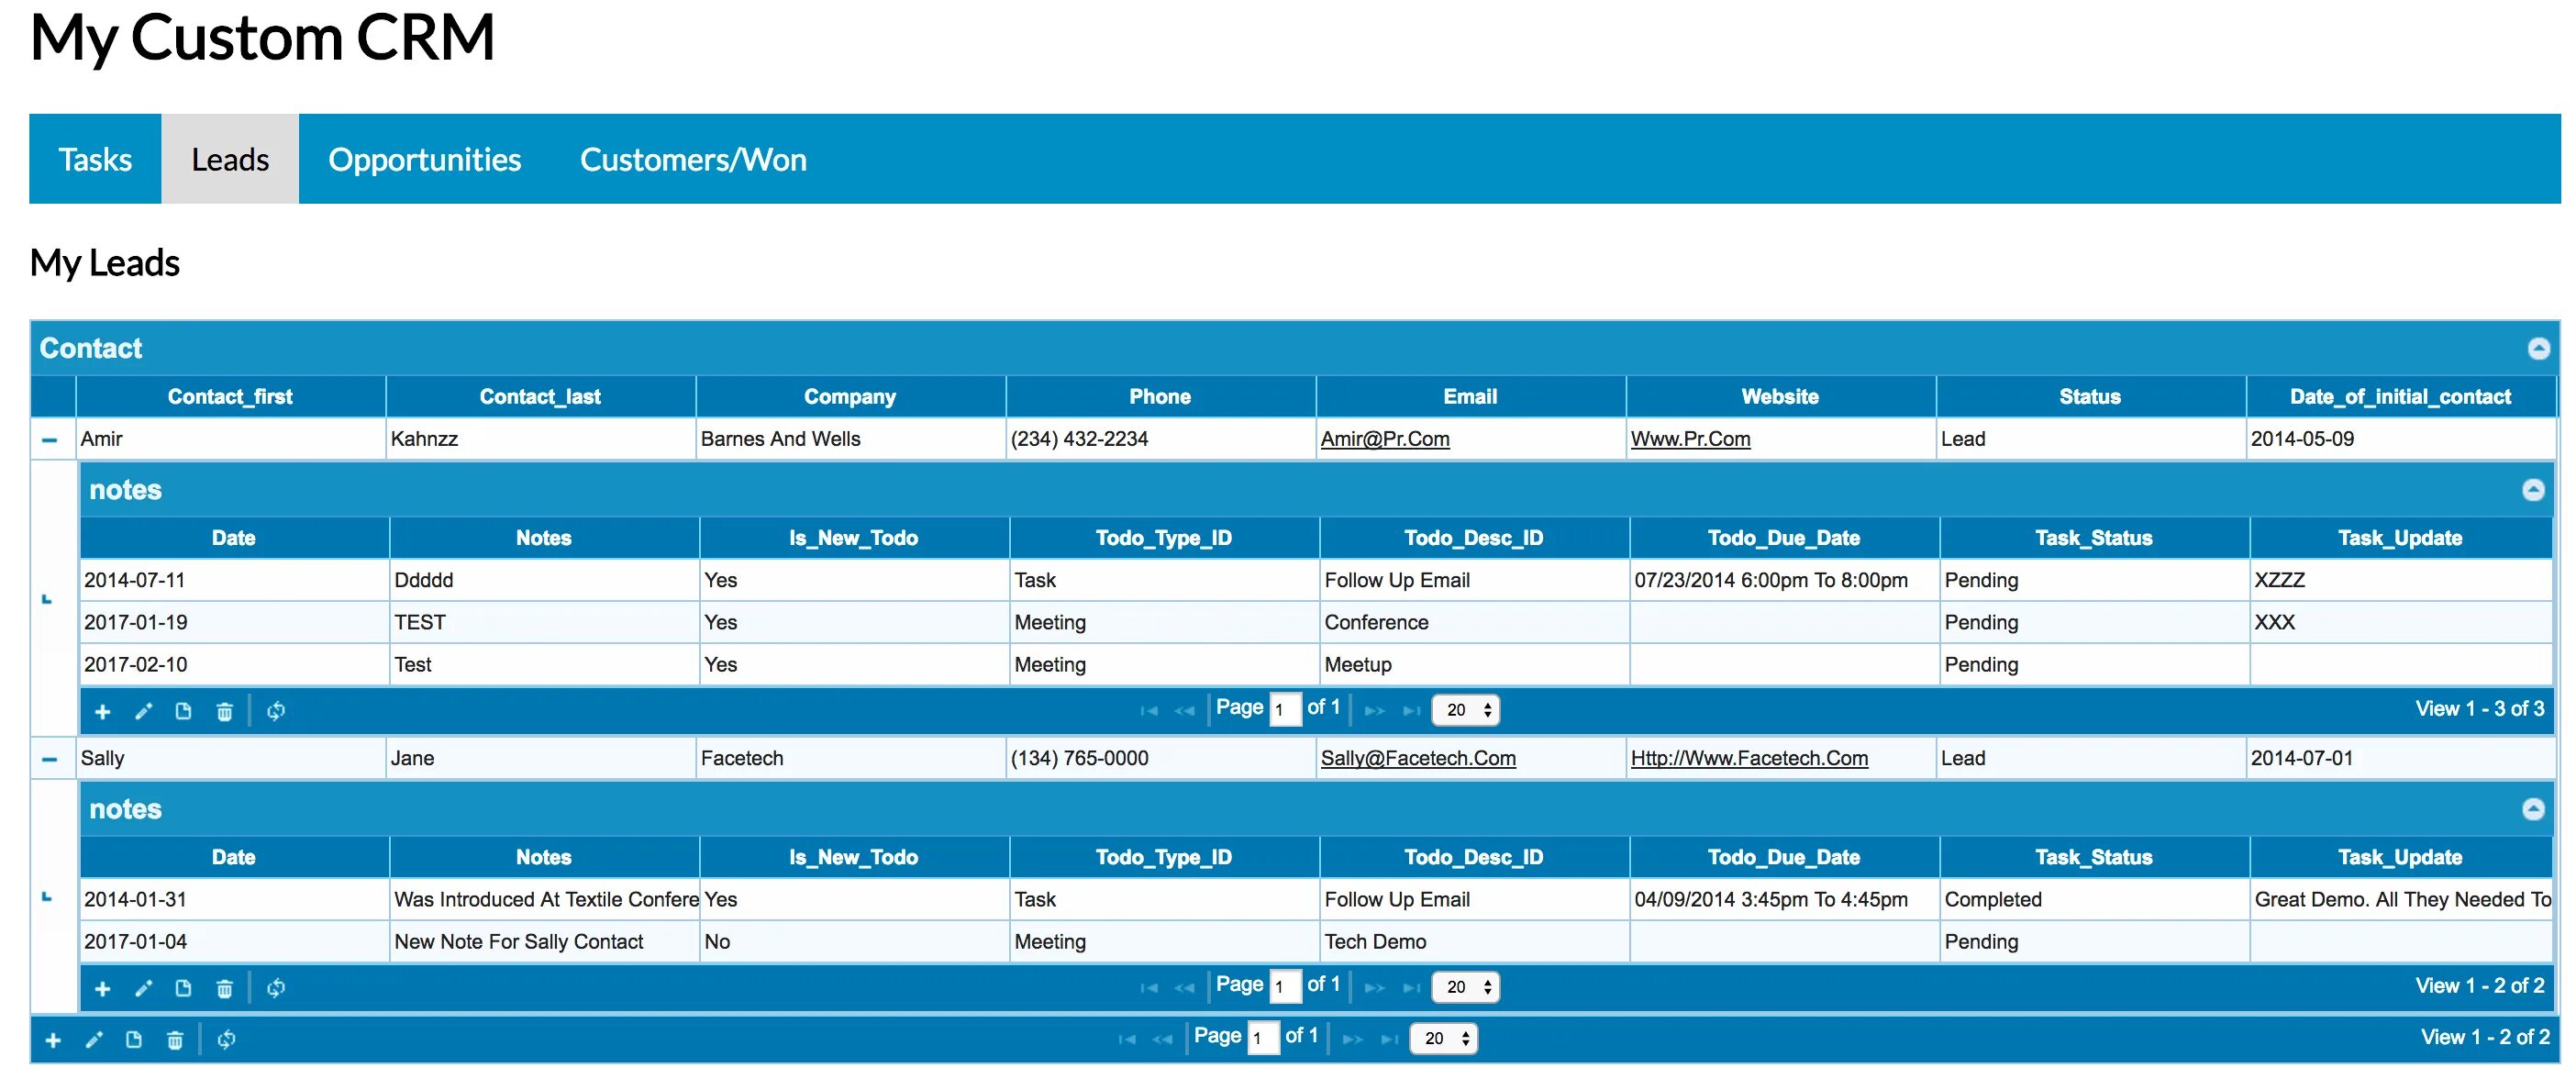This screenshot has width=2576, height=1090.
Task: Click trash icon in Sally's notes toolbar
Action: click(x=224, y=989)
